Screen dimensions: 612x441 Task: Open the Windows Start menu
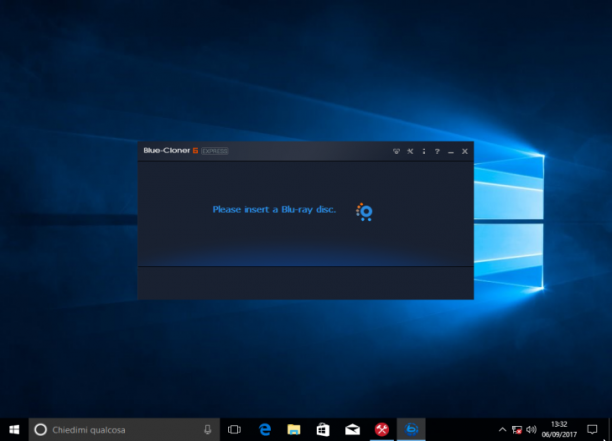(14, 430)
